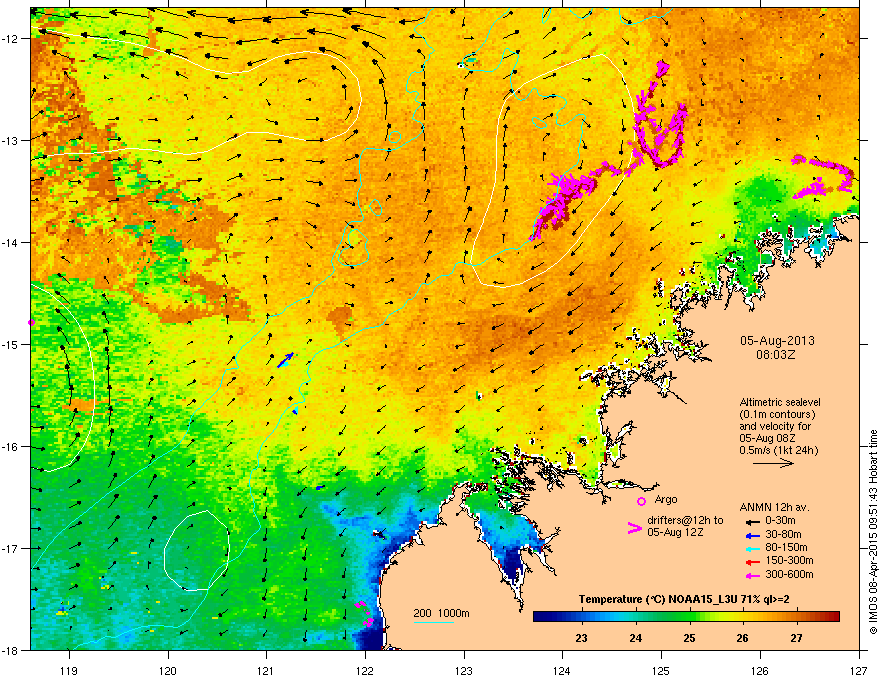Viewport: 880px width, 680px height.
Task: Click the '27' colorbar tick label
Action: click(796, 638)
